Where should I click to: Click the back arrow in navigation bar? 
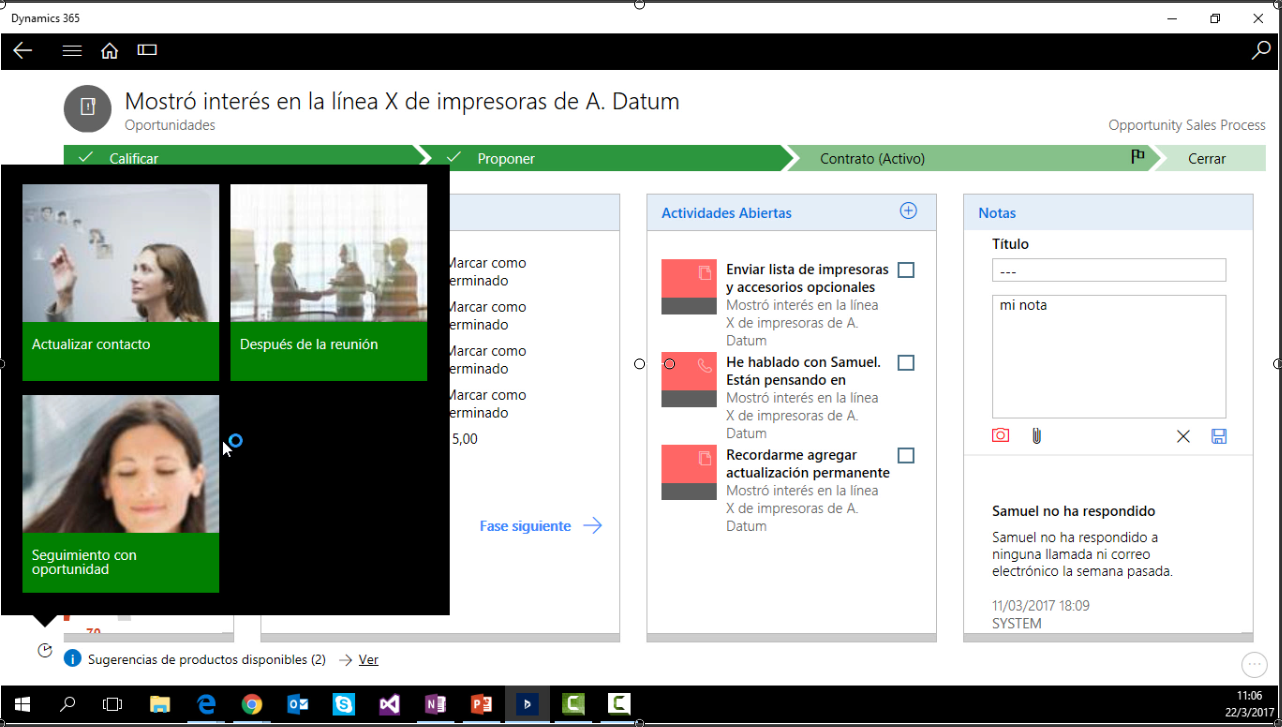22,50
